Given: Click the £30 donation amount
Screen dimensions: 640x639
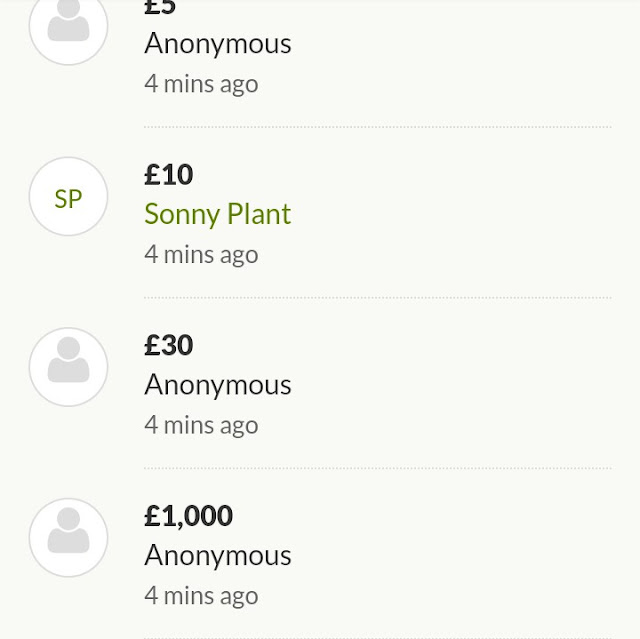Looking at the screenshot, I should pyautogui.click(x=168, y=345).
